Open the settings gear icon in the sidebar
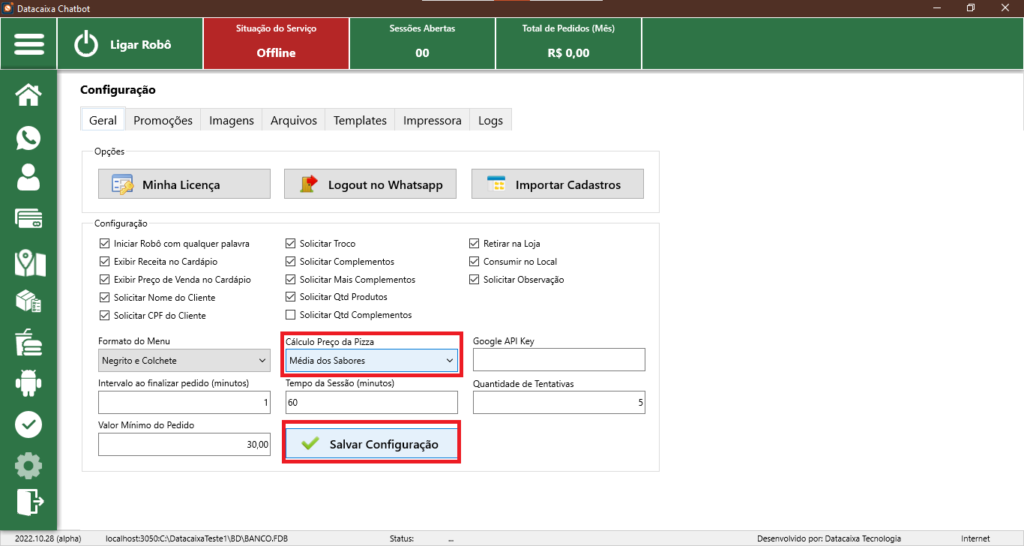Viewport: 1024px width, 546px height. coord(29,465)
